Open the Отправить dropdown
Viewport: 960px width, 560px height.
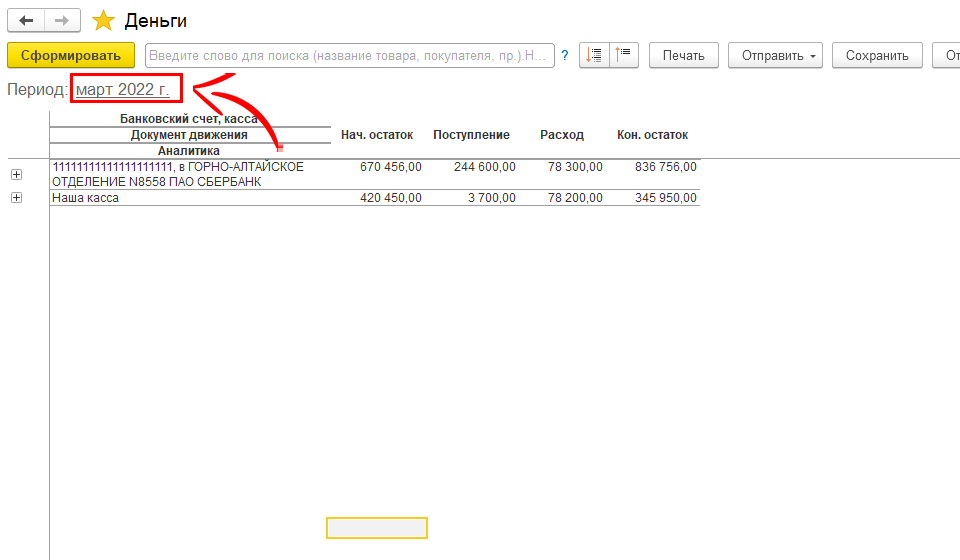(x=774, y=55)
